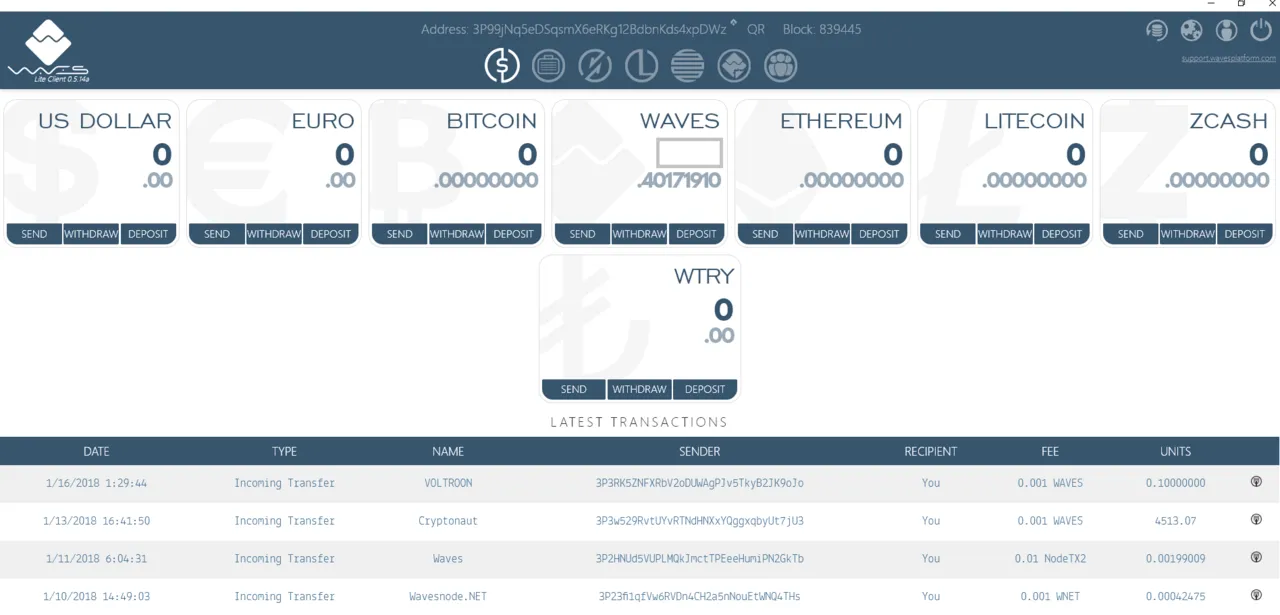Deposit WTRY

tap(705, 389)
